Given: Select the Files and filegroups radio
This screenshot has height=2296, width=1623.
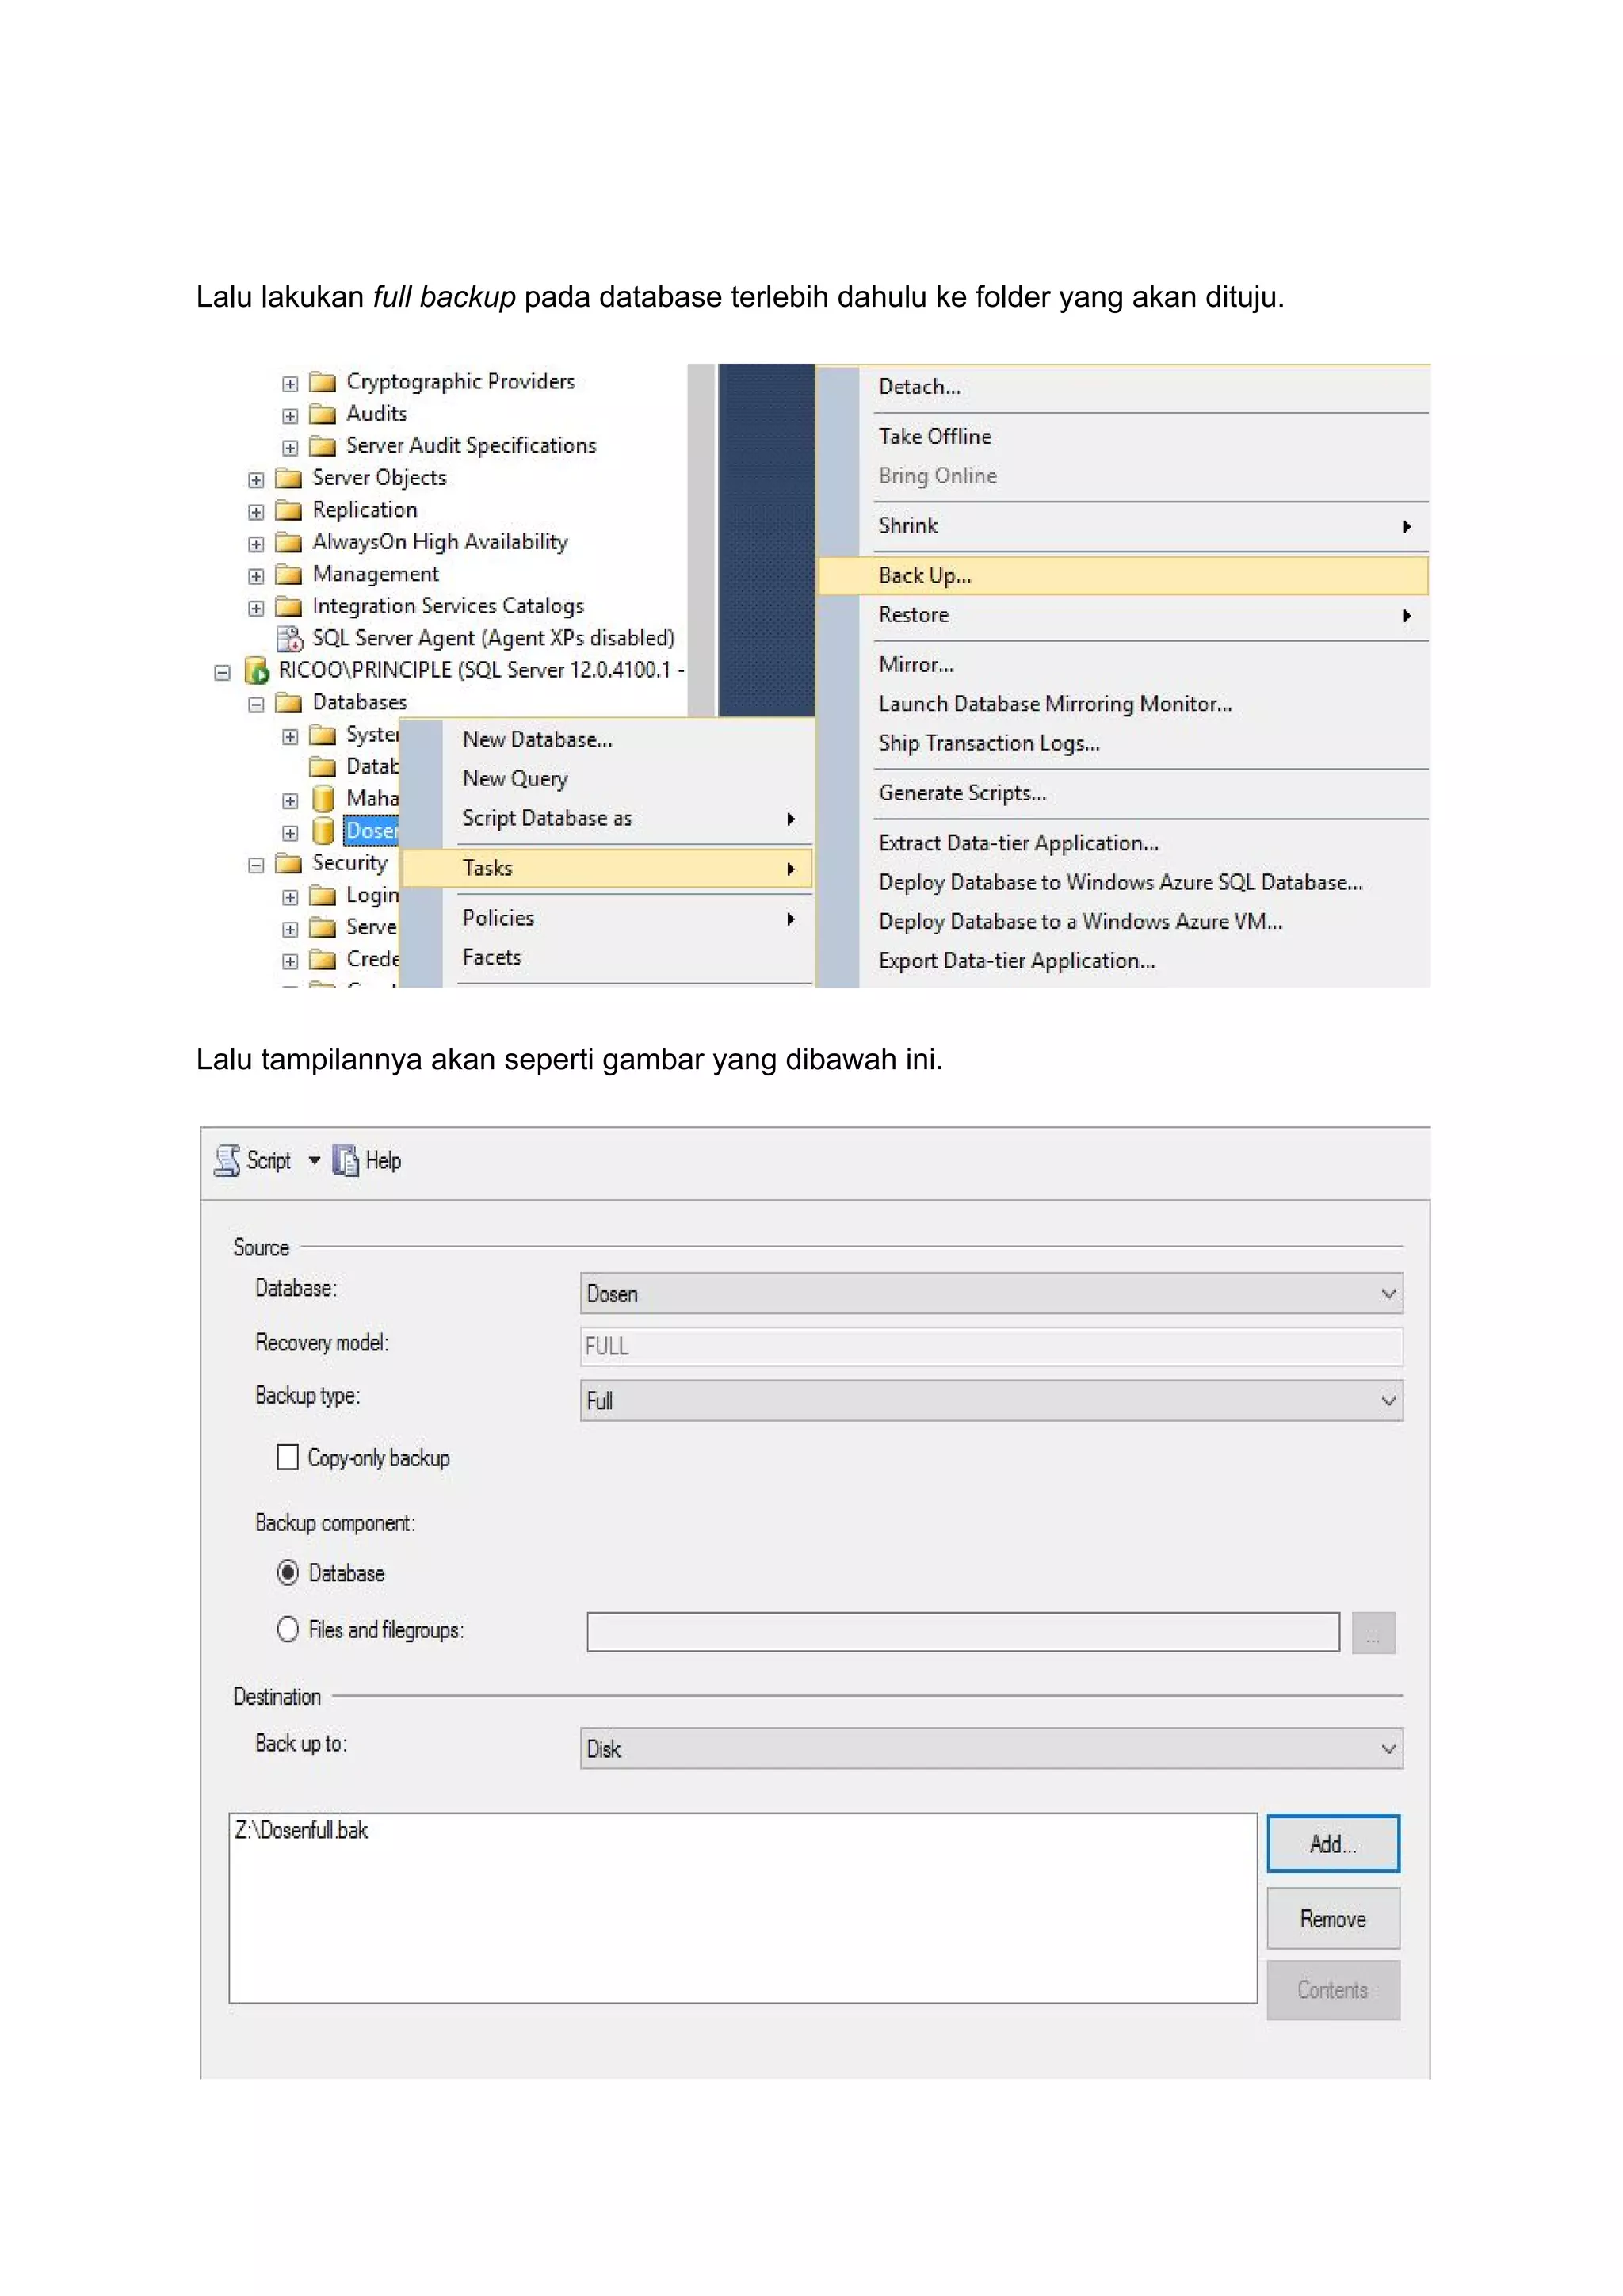Looking at the screenshot, I should pyautogui.click(x=288, y=1630).
